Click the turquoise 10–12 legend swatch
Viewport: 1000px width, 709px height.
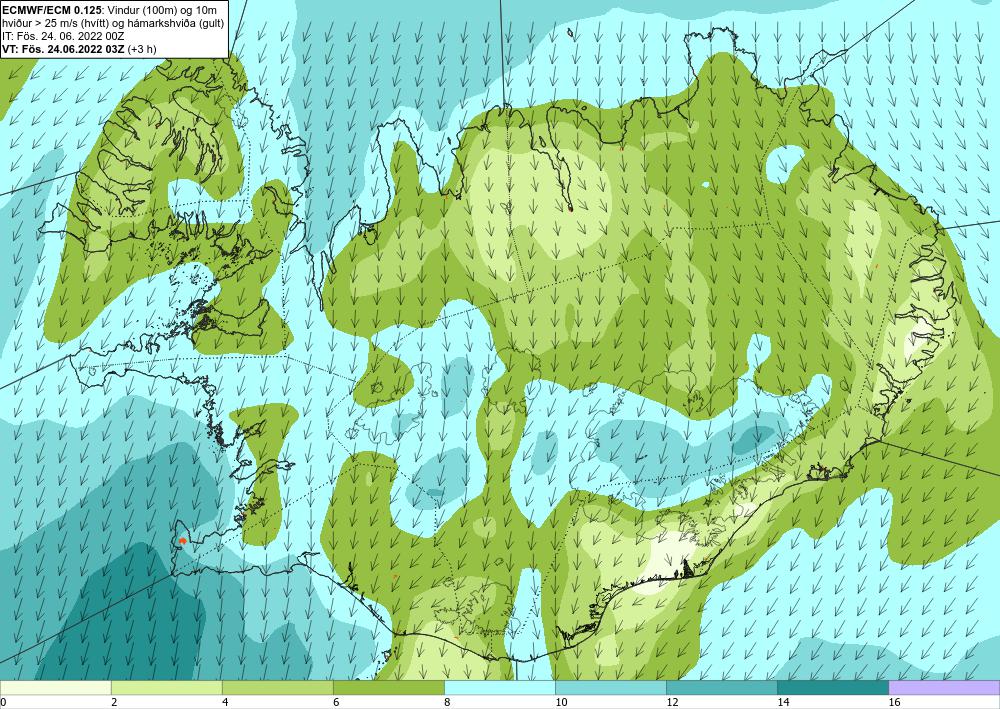click(610, 687)
